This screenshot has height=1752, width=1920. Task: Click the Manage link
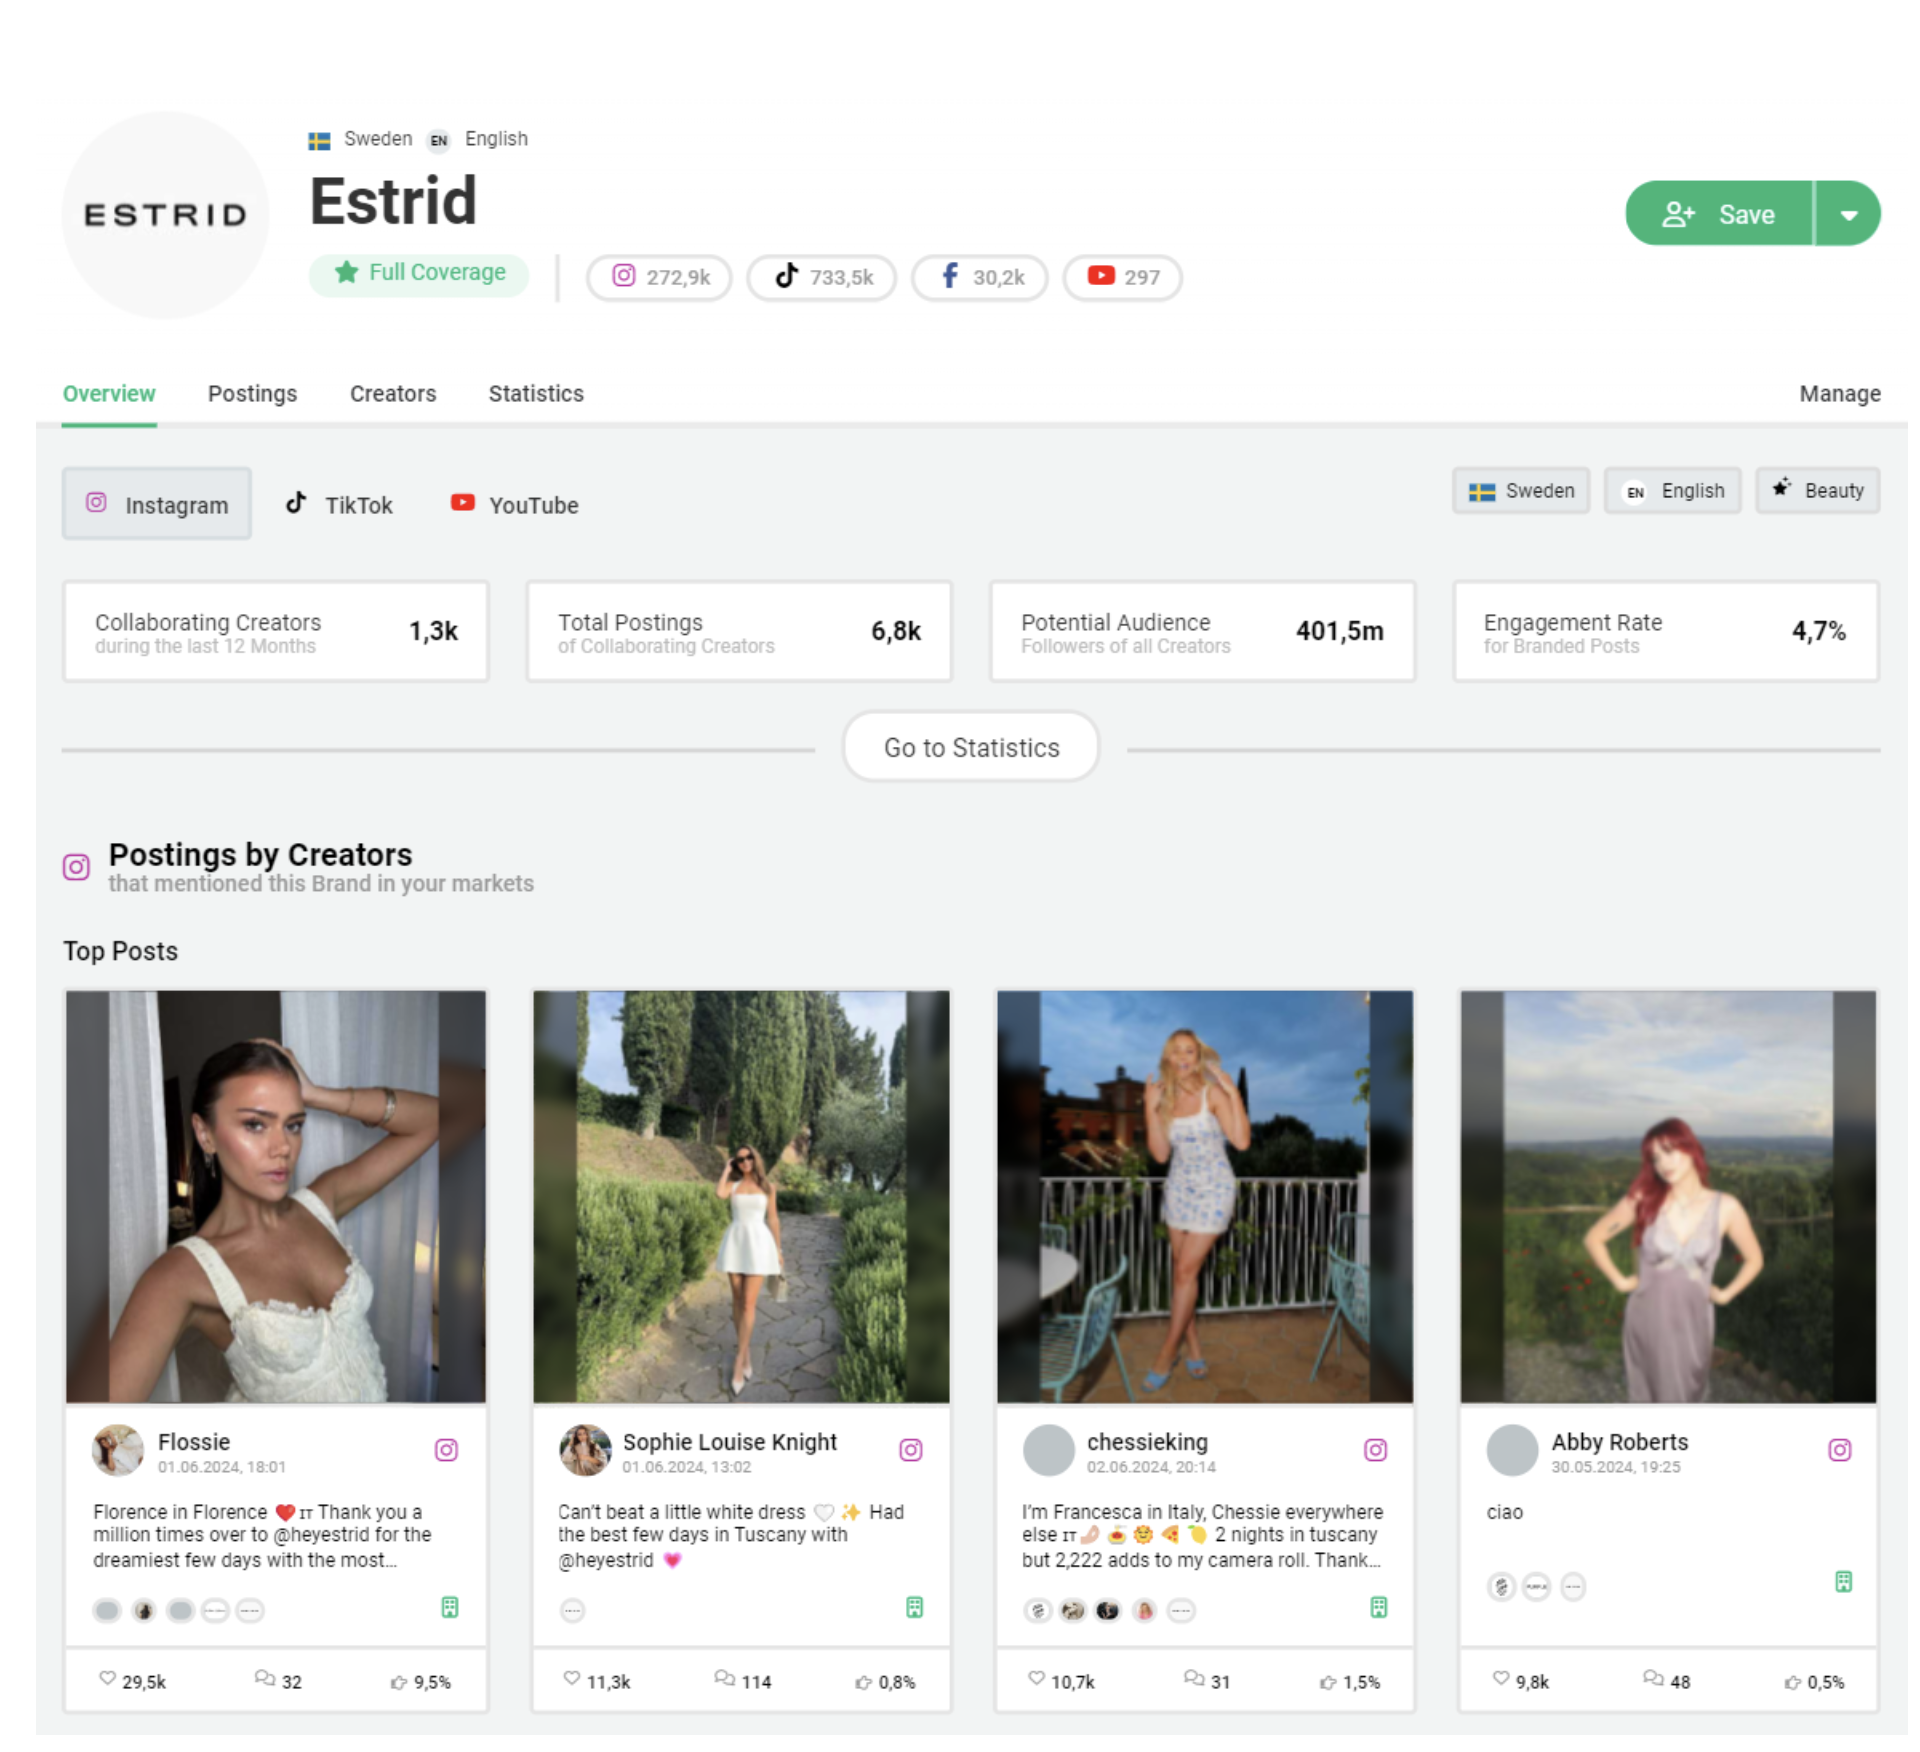point(1839,394)
